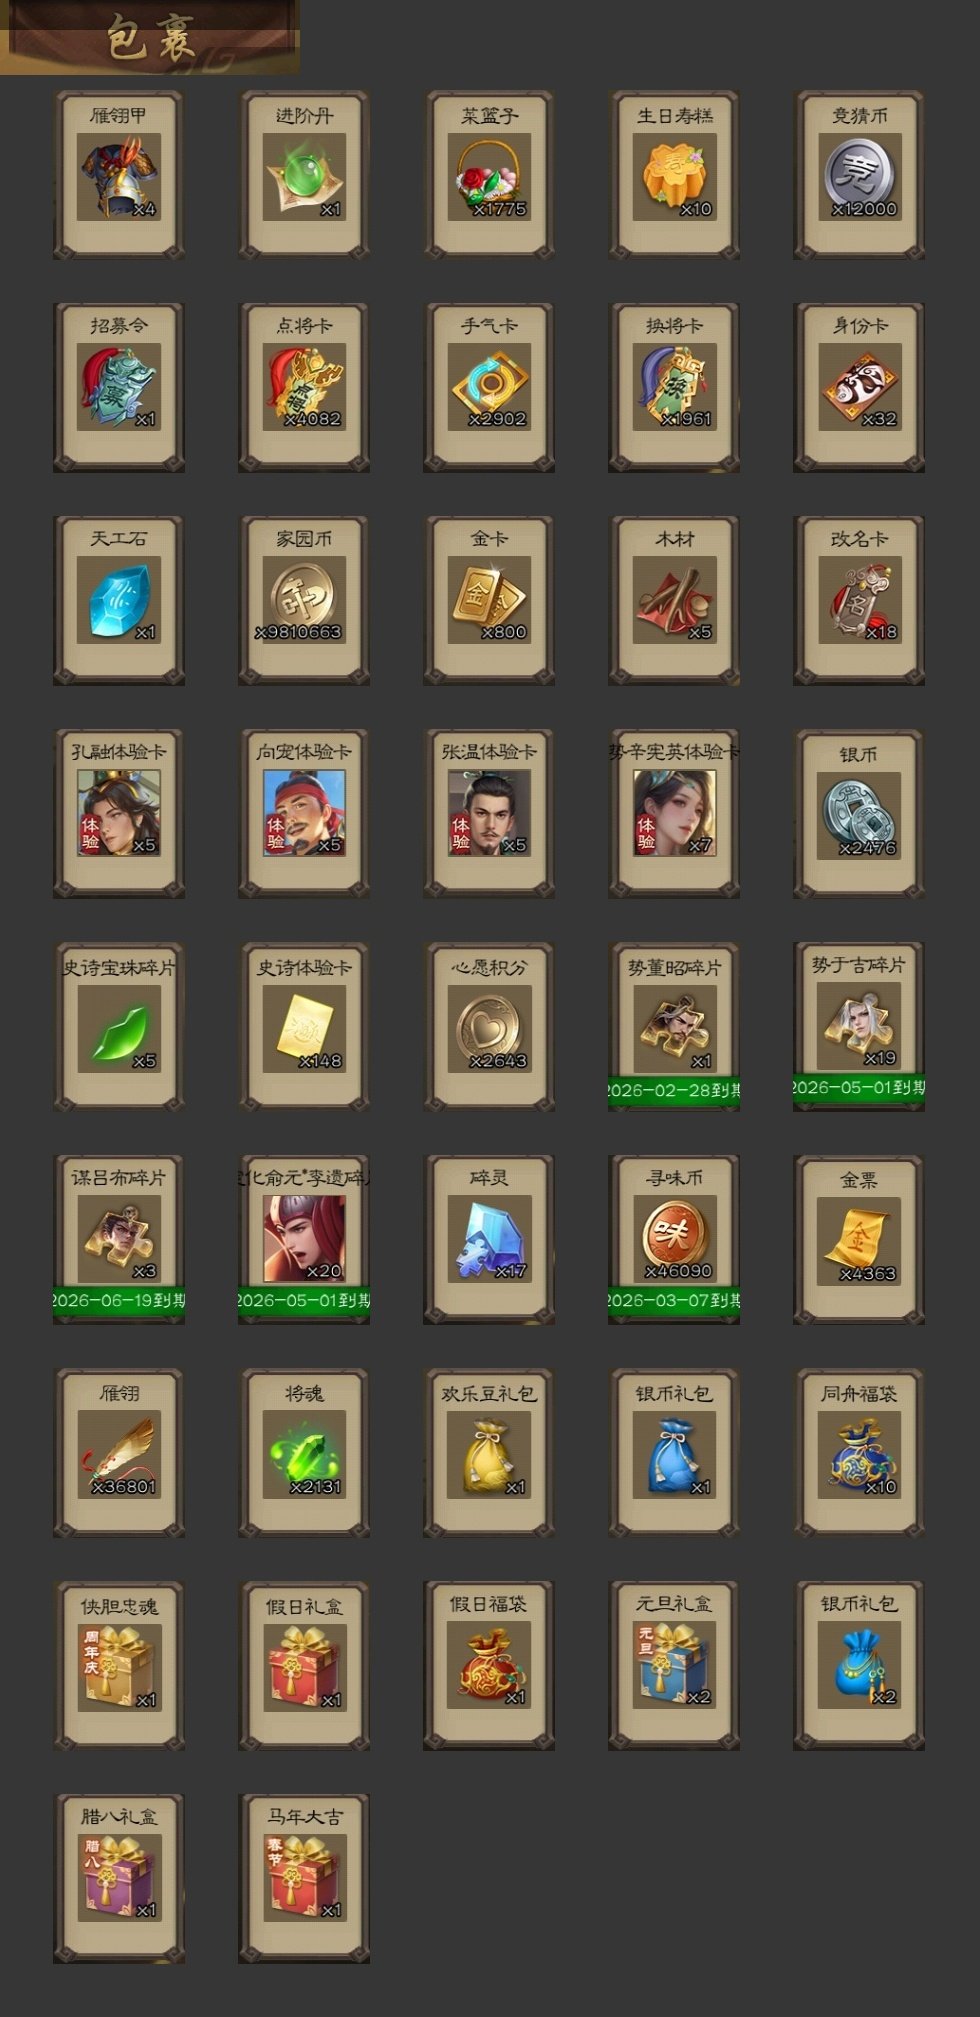Click the 元旦礼盒 gift box
Screen dimensions: 980x2017
point(674,1665)
